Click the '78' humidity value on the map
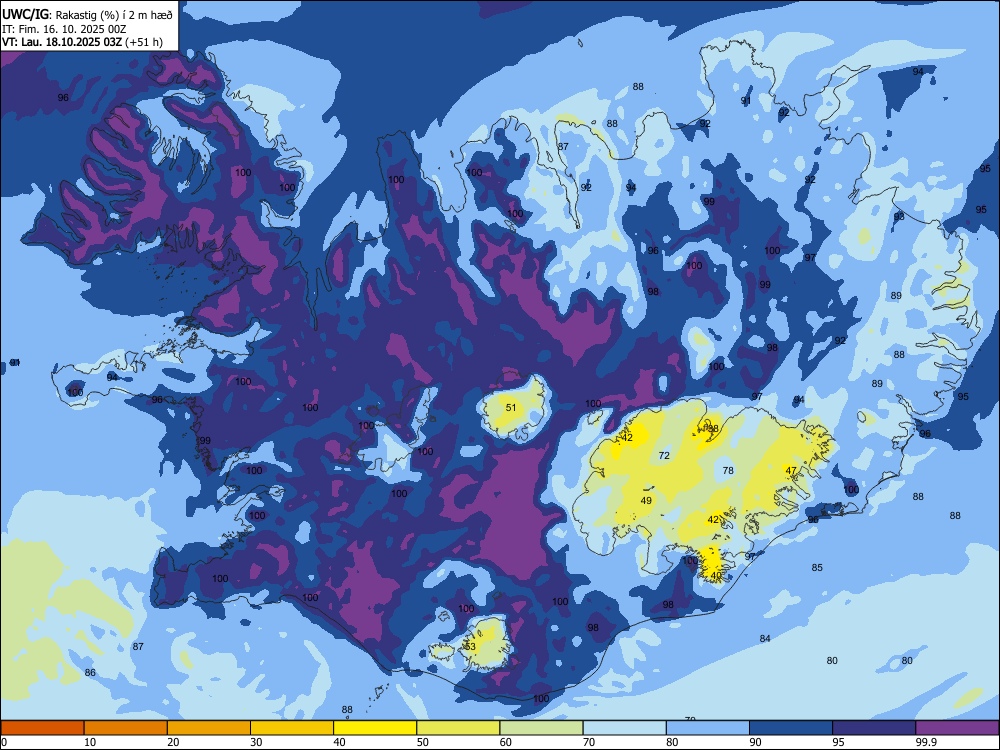Screen dimensions: 1000x750 (x=728, y=471)
